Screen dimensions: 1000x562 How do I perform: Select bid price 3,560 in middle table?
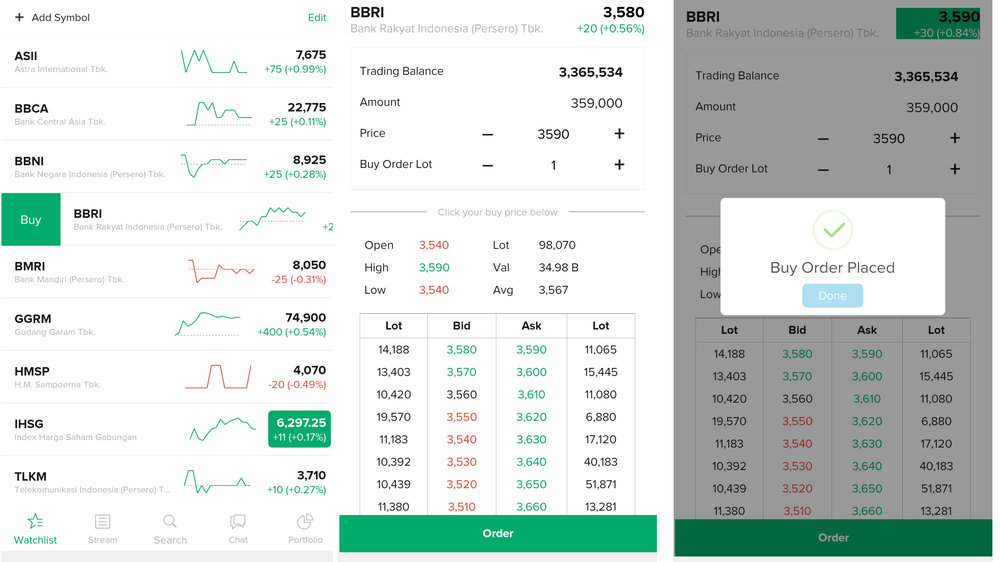tap(462, 394)
